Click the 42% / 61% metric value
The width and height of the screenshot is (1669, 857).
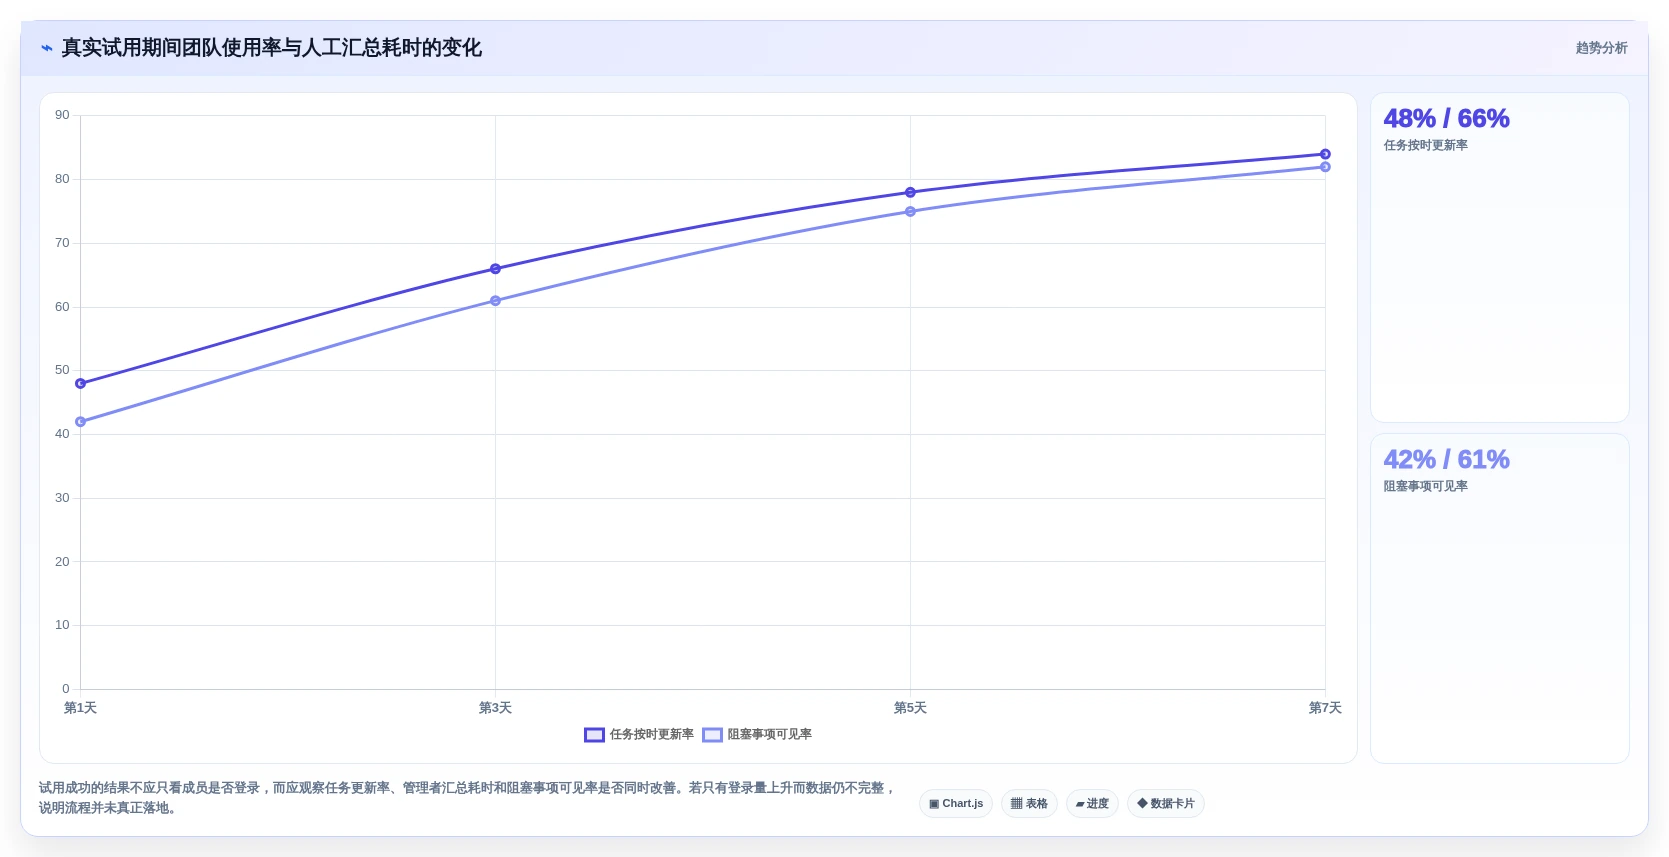coord(1446,460)
